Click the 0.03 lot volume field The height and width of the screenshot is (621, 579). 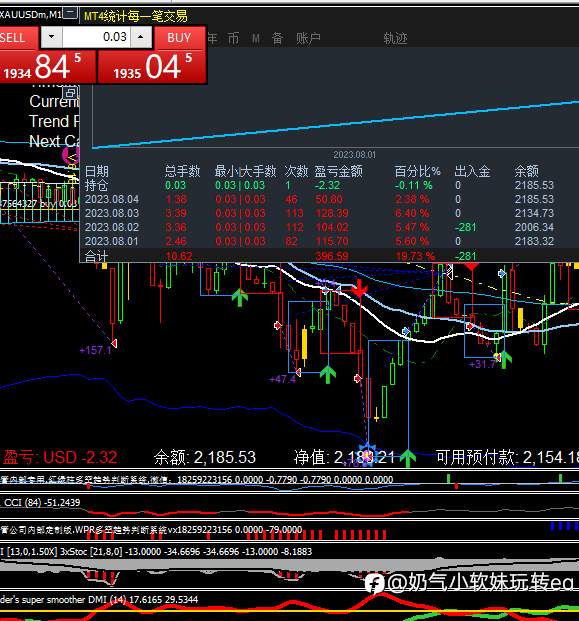pos(96,37)
